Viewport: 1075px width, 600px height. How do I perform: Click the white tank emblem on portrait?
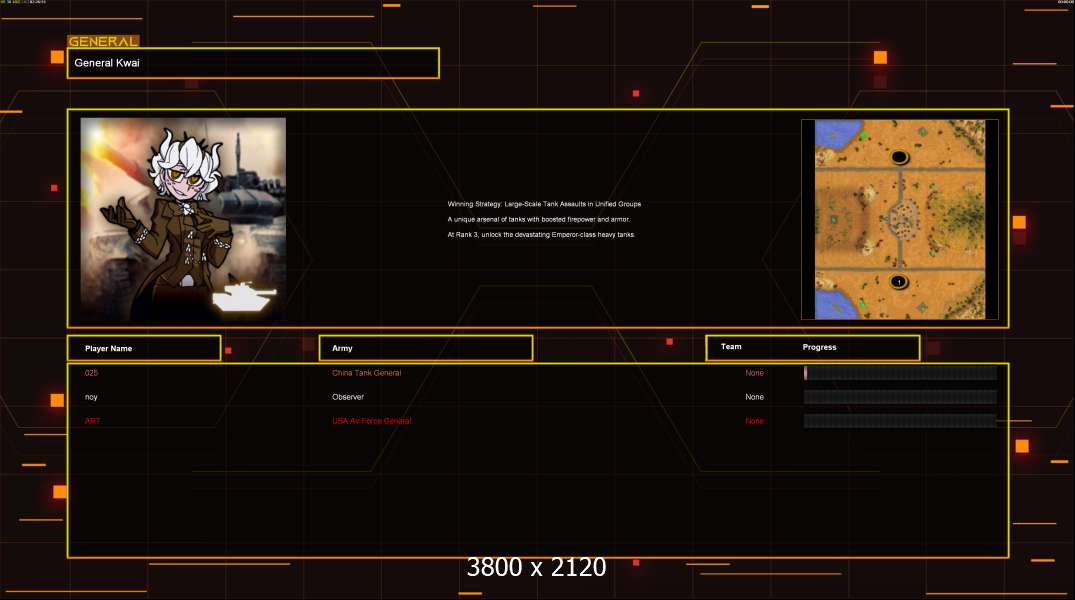[x=244, y=296]
